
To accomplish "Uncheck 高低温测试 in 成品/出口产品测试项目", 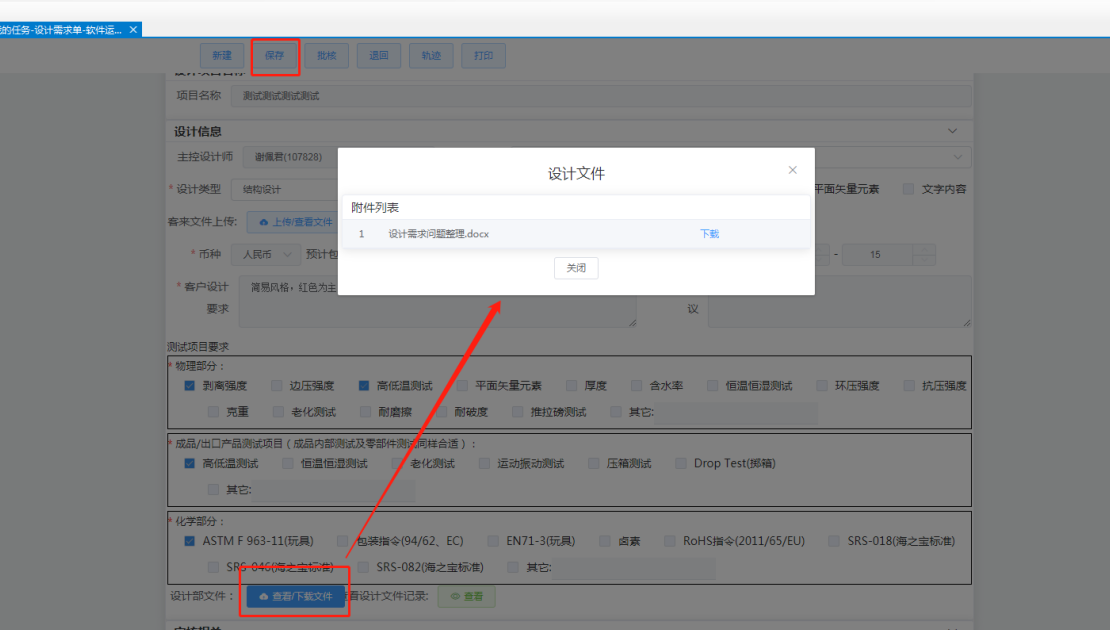I will coord(189,464).
